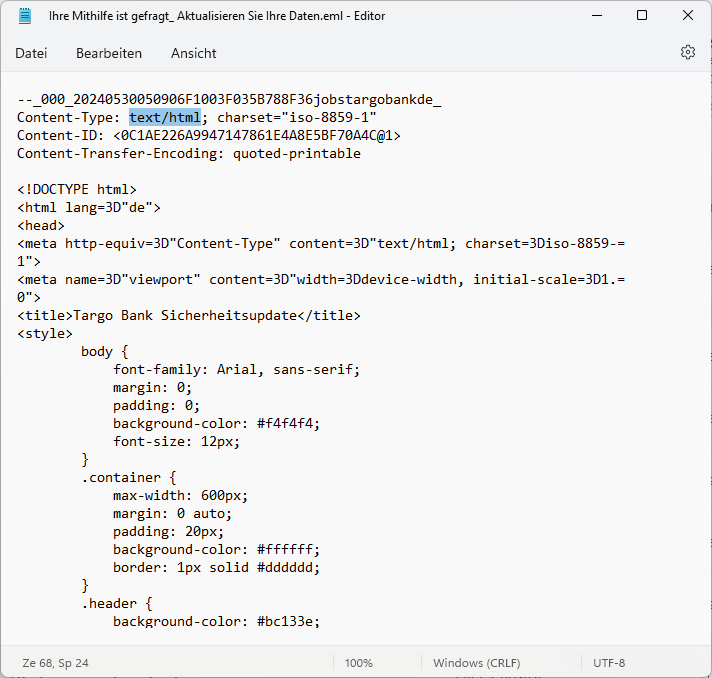Image resolution: width=712 pixels, height=678 pixels.
Task: Open the Notepad settings gear
Action: (687, 52)
